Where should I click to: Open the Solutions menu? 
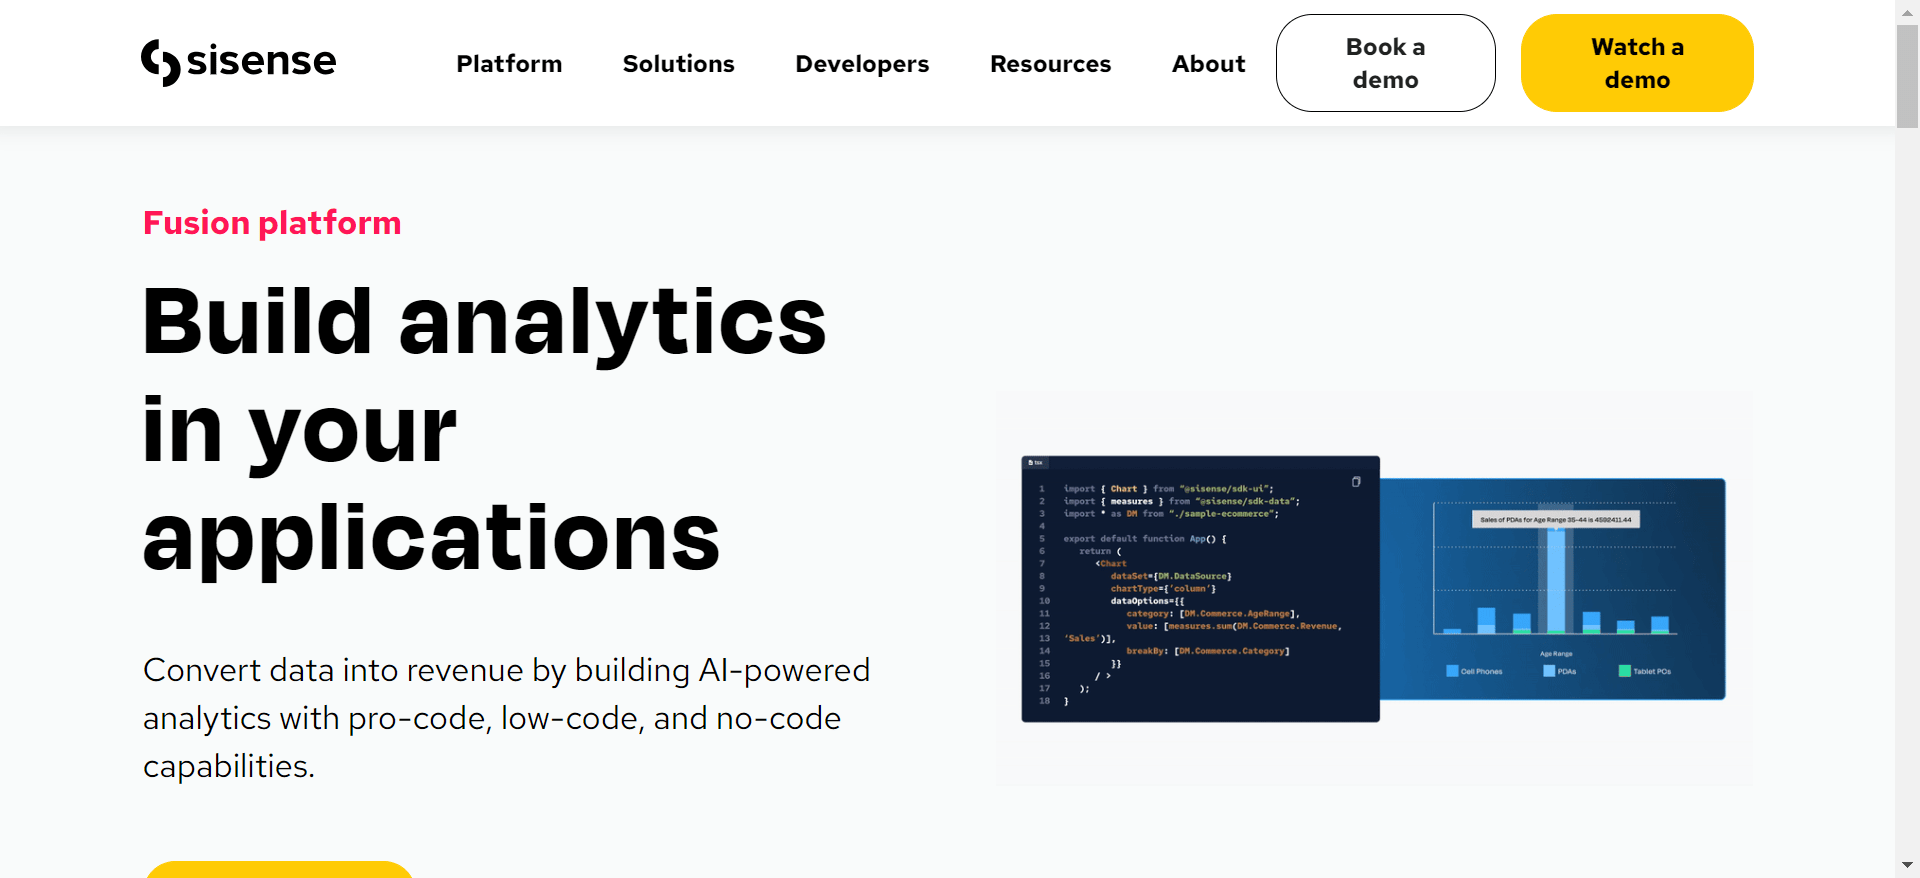(678, 64)
